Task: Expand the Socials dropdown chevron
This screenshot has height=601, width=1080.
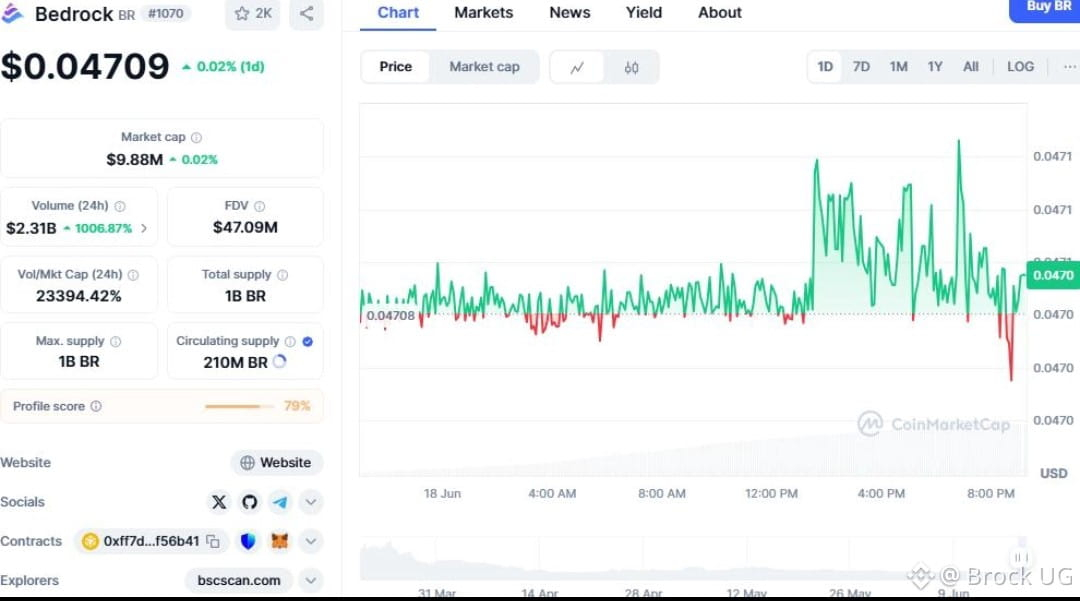Action: (311, 502)
